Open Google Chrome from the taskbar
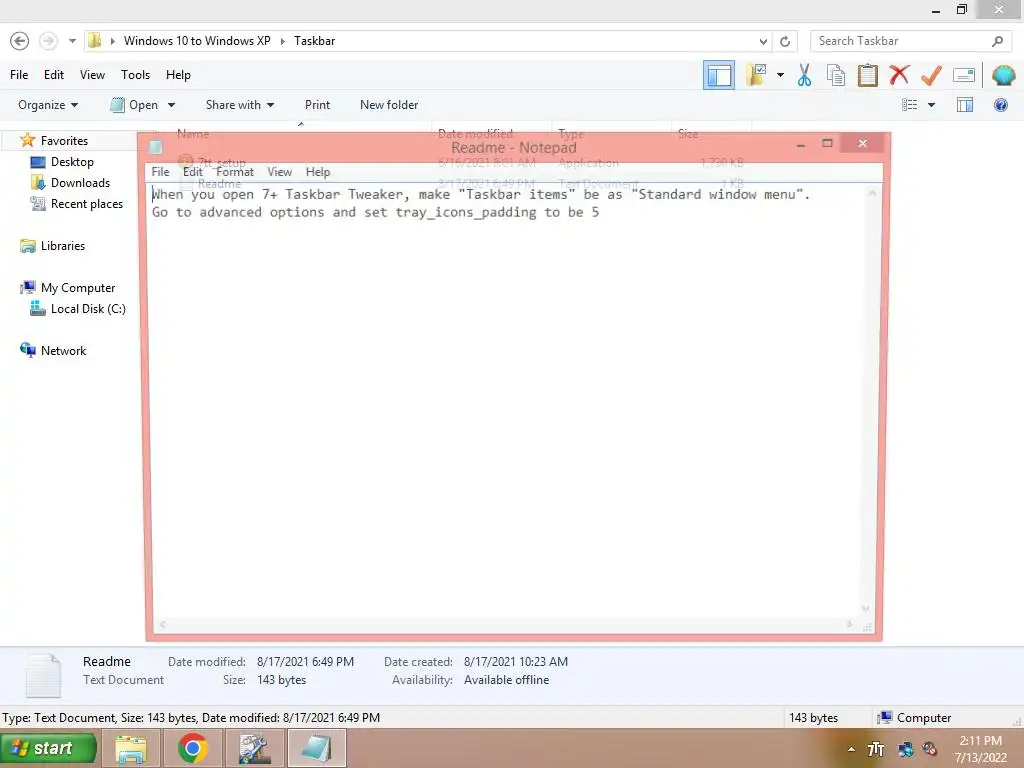1024x768 pixels. [x=192, y=748]
